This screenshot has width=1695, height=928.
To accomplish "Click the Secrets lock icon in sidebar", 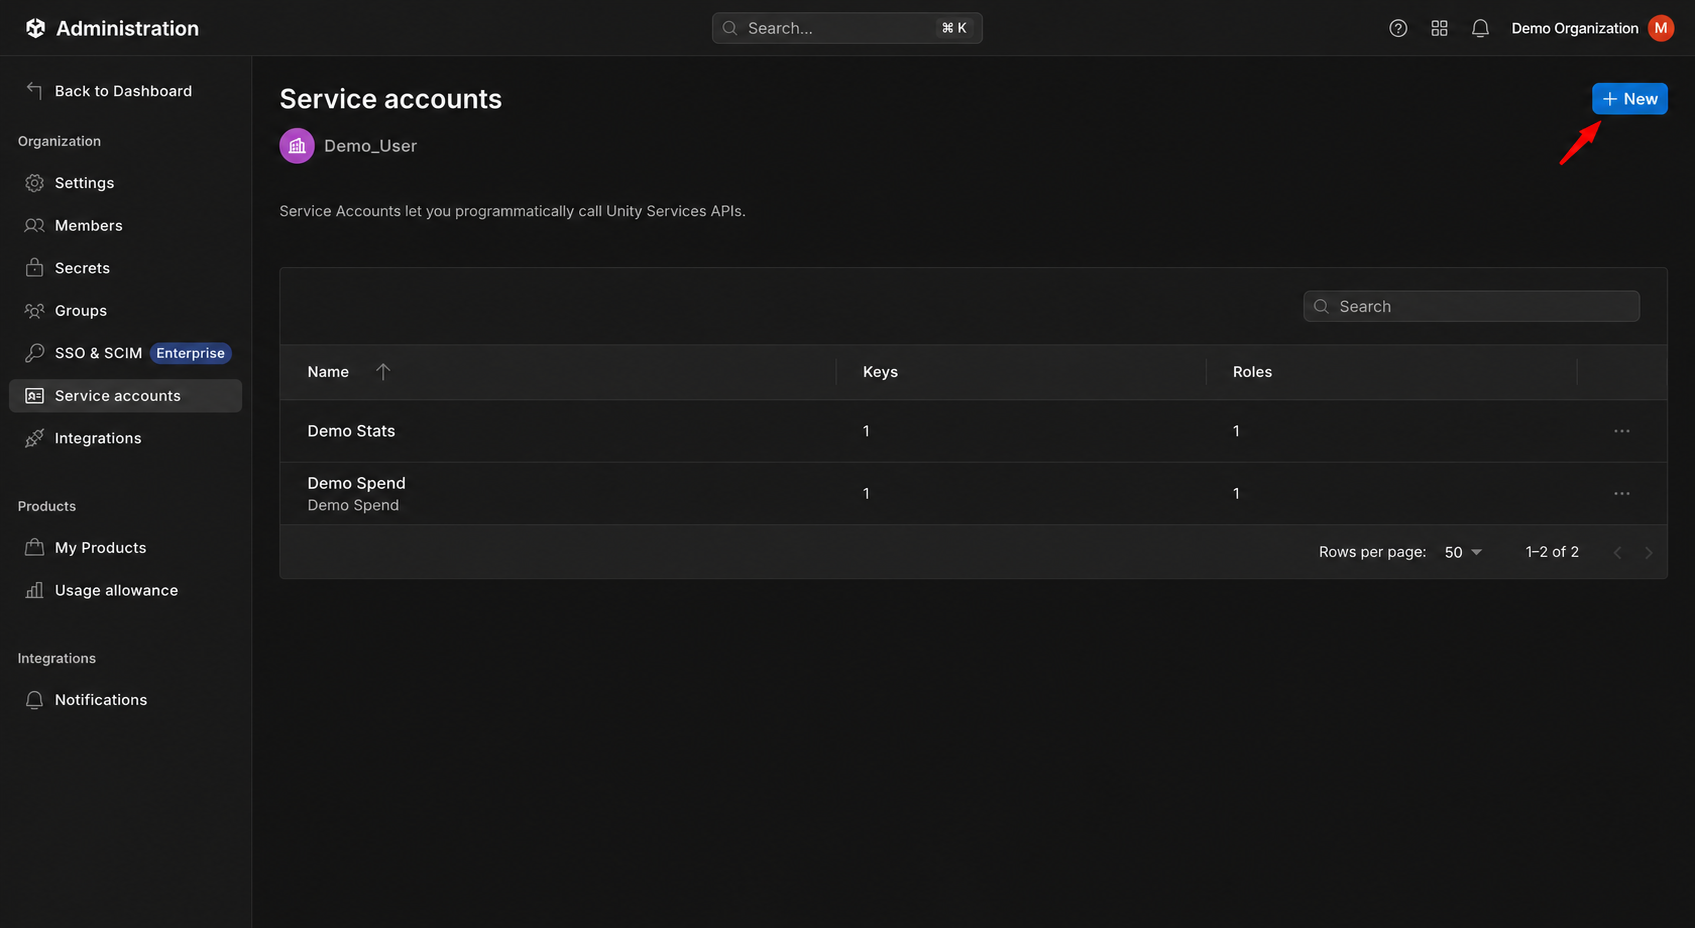I will point(34,268).
